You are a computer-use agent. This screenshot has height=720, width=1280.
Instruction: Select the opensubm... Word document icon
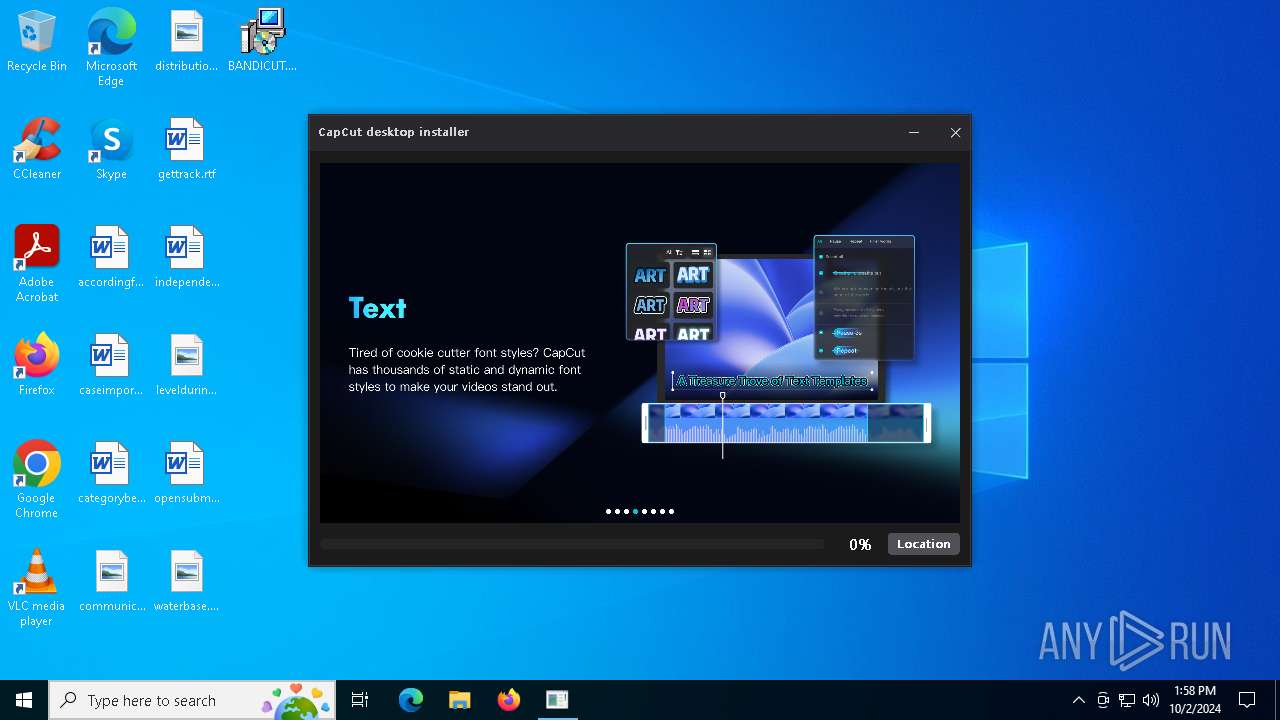[x=186, y=474]
